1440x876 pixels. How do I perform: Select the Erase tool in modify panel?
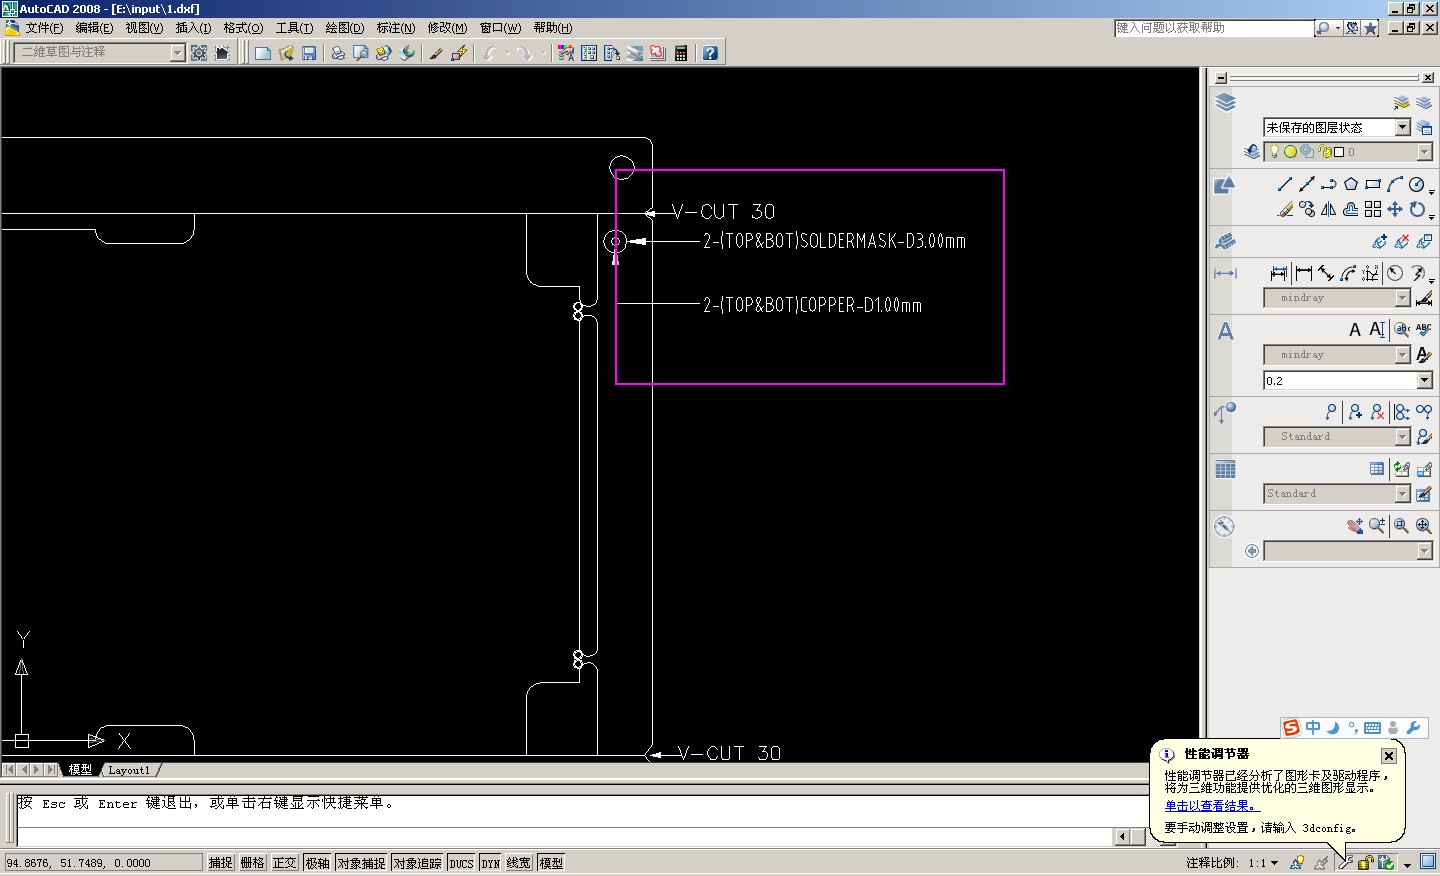[1285, 209]
